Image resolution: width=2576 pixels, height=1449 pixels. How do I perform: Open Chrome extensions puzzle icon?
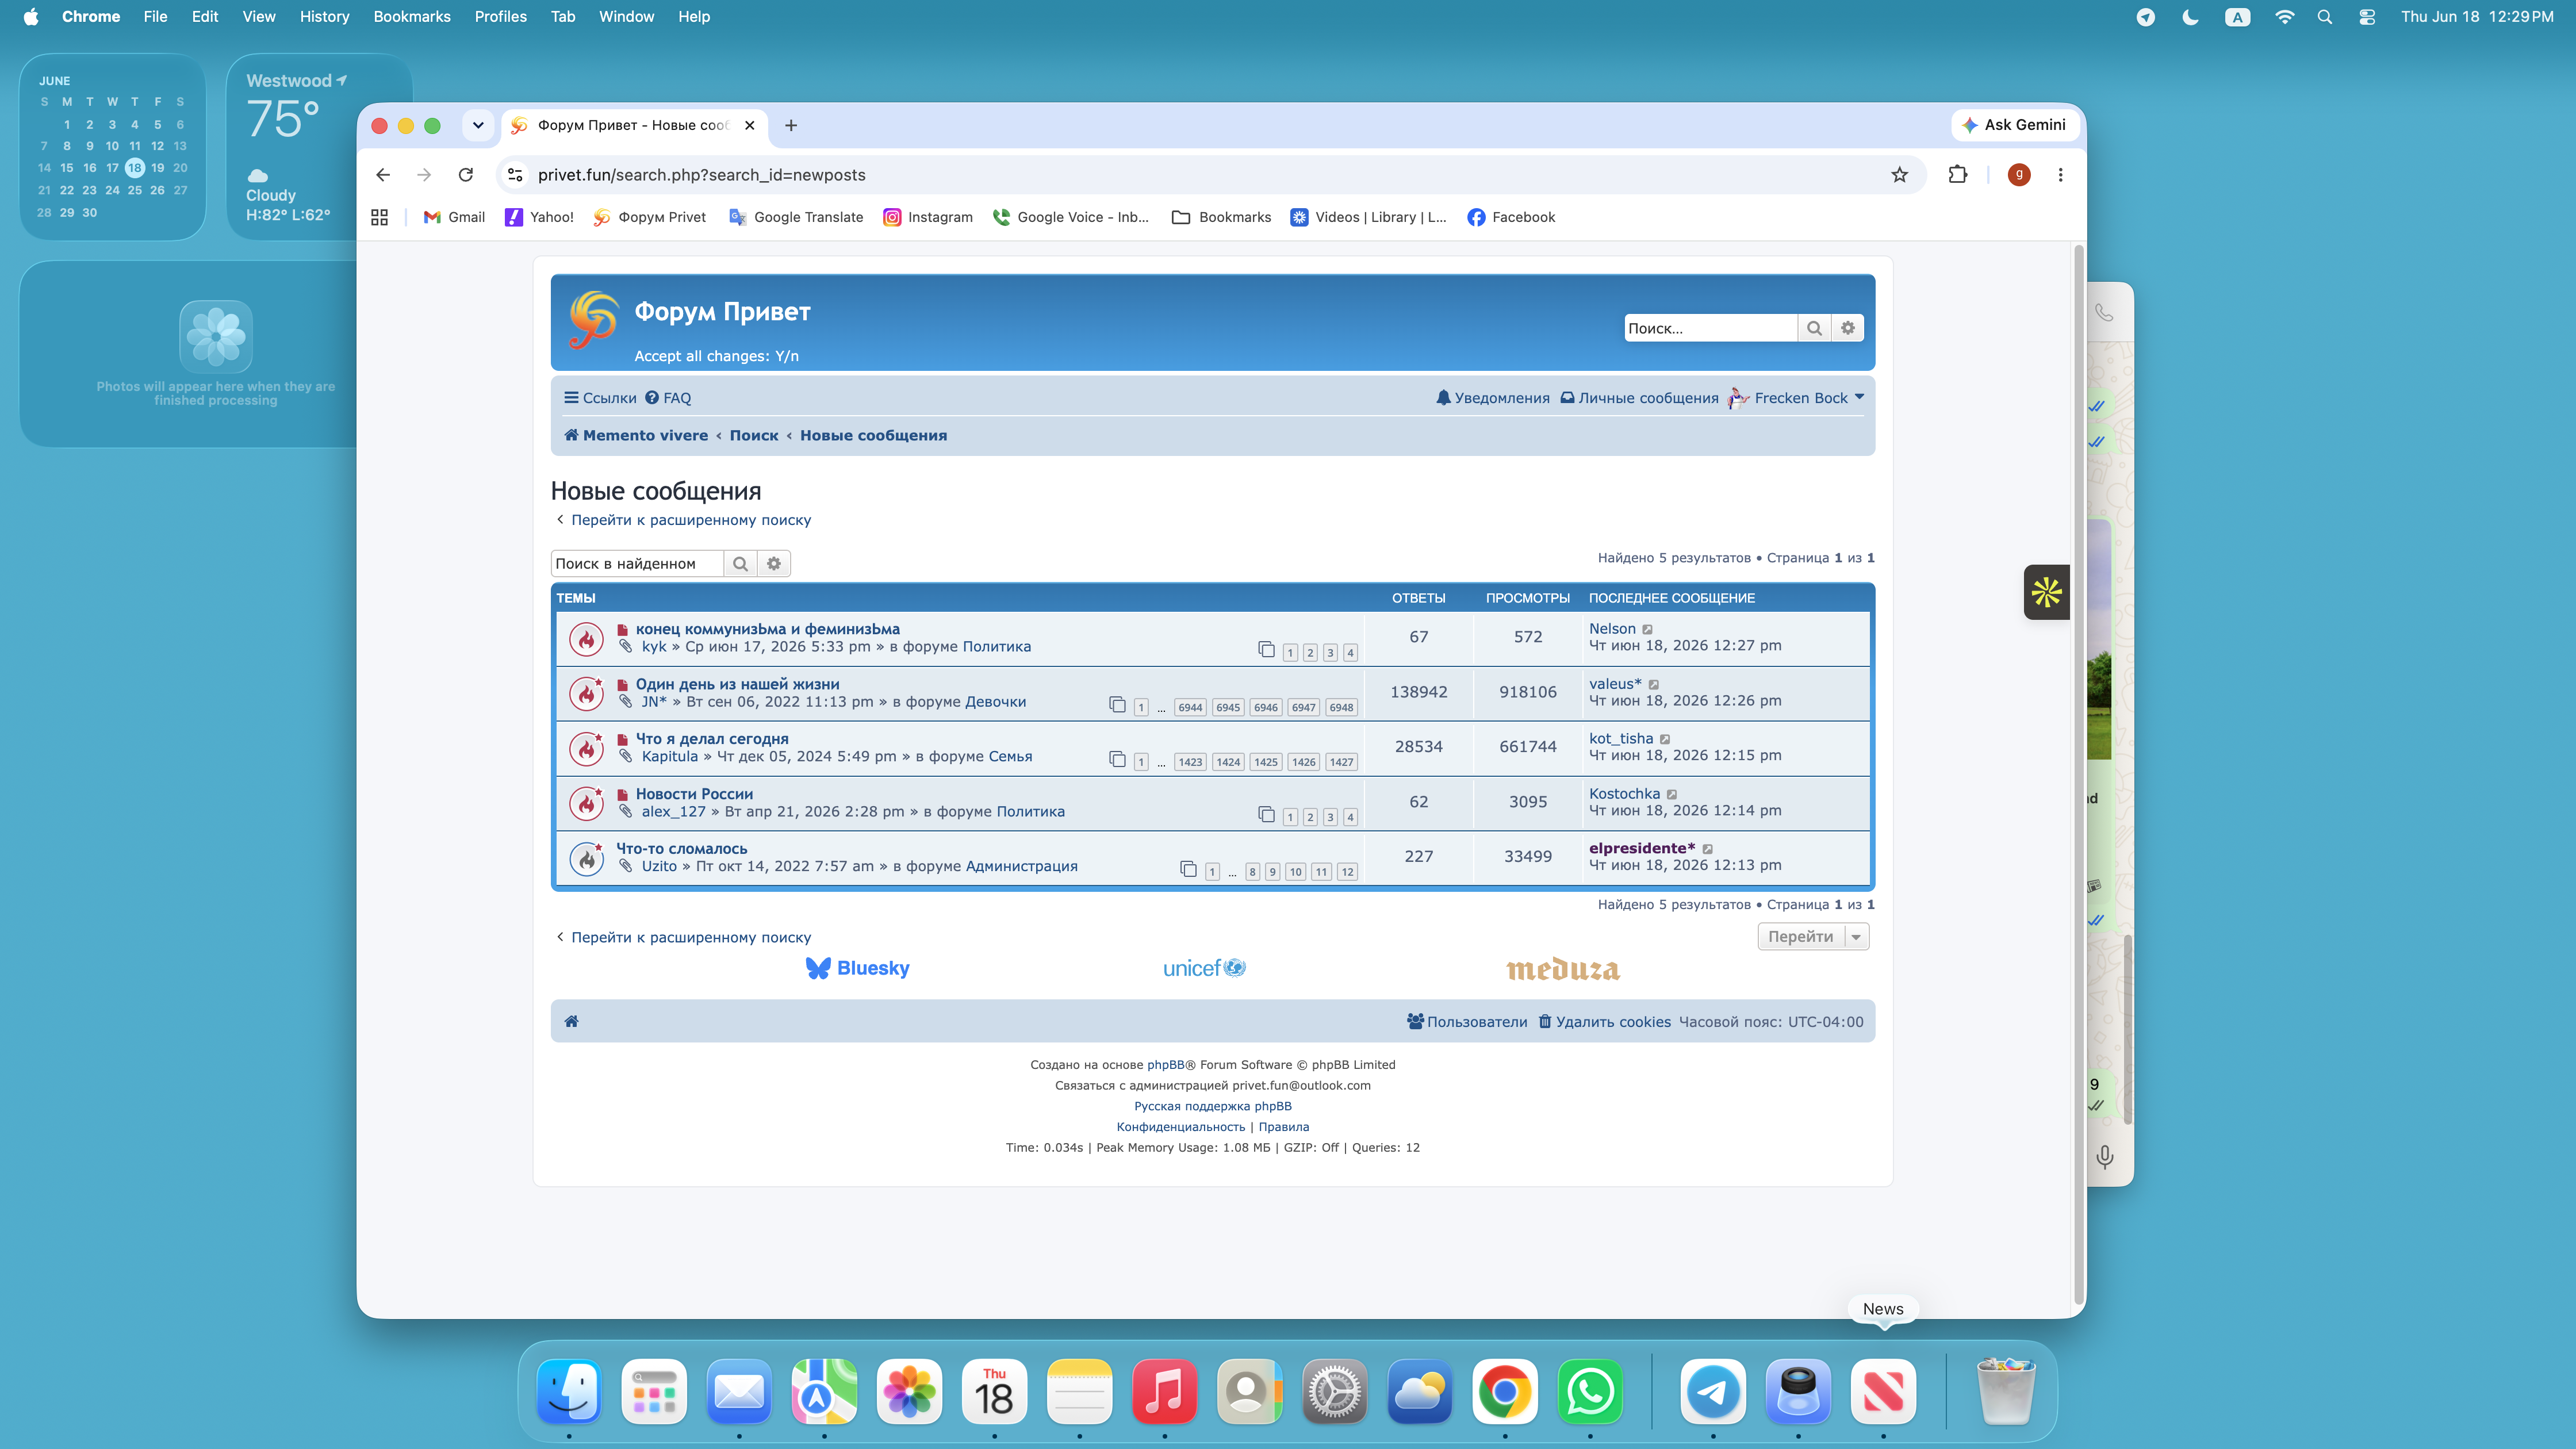[1958, 175]
